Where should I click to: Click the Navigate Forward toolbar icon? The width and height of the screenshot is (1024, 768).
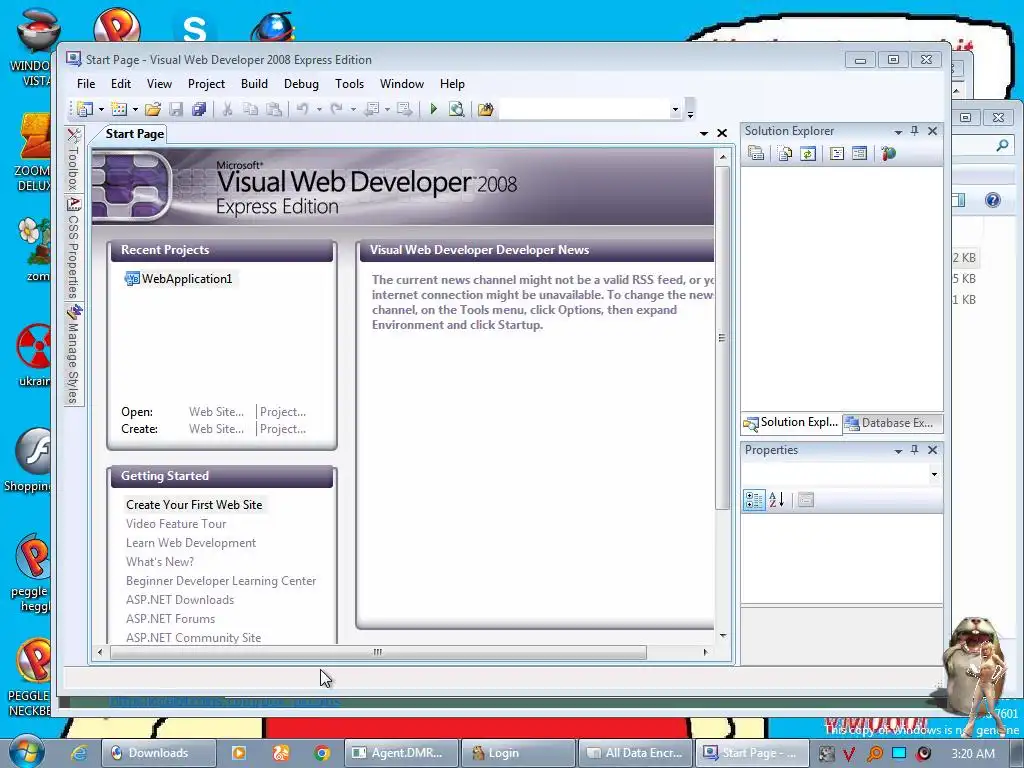click(404, 109)
